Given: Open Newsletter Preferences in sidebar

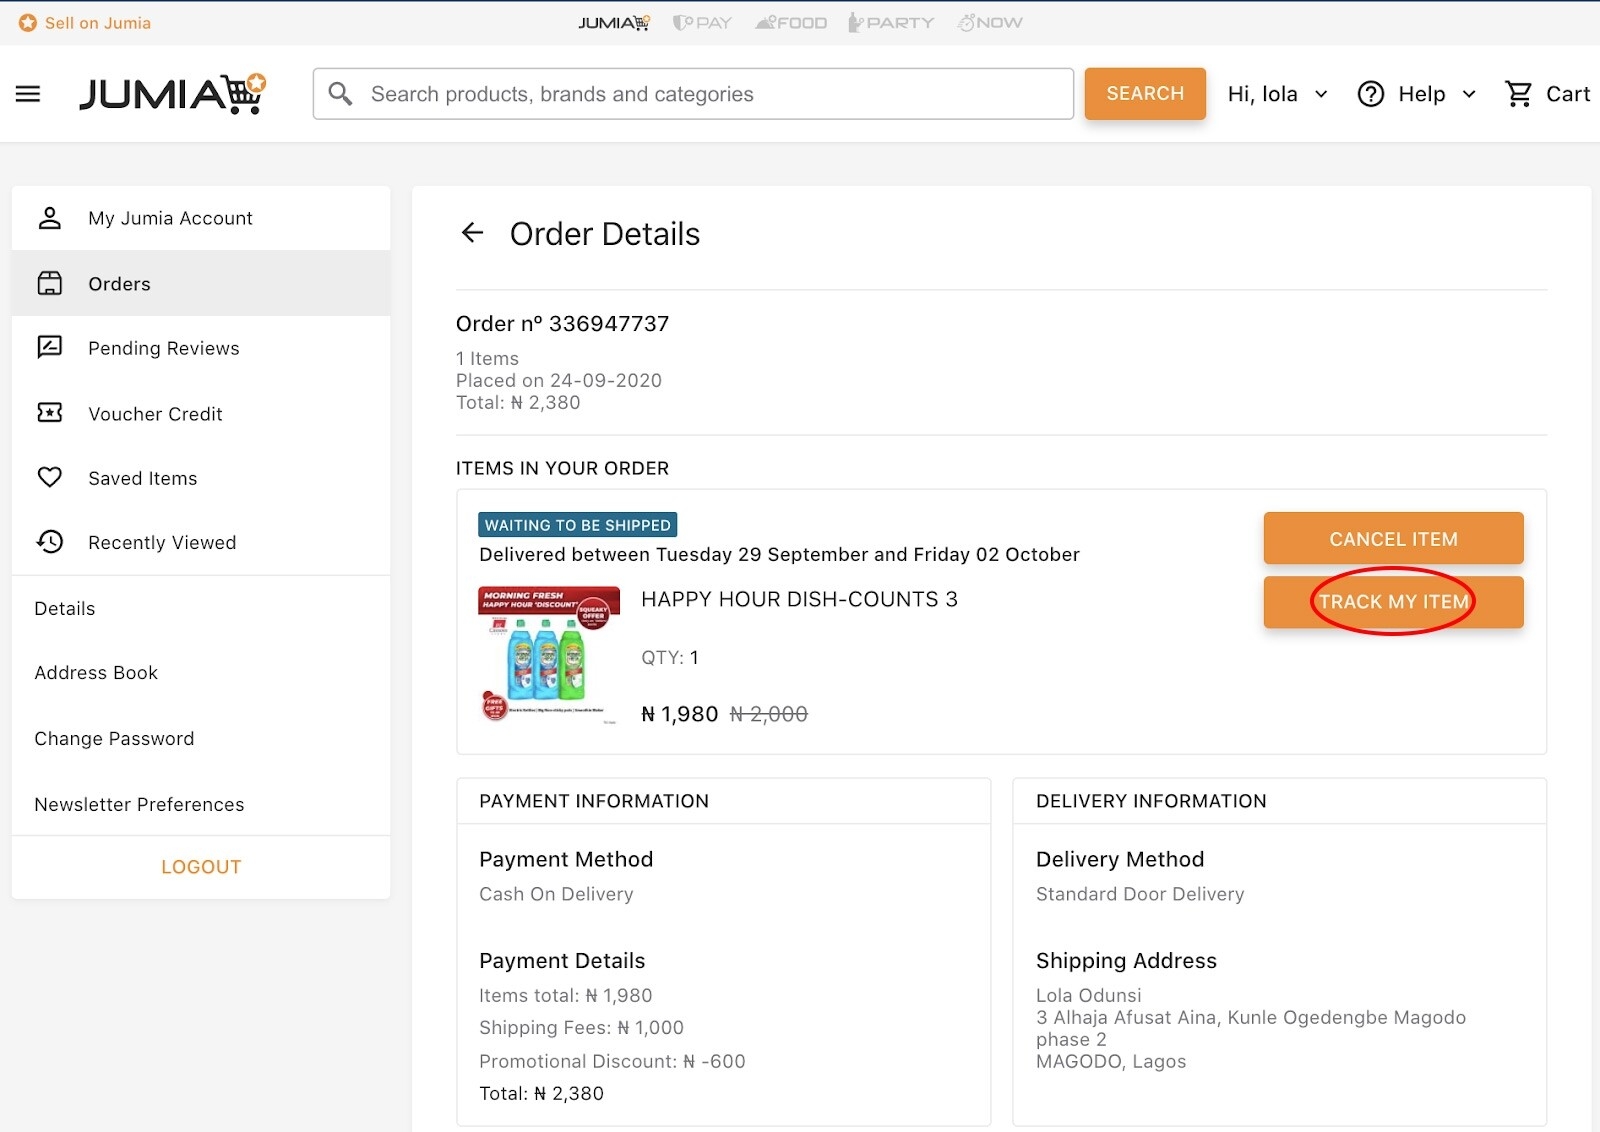Looking at the screenshot, I should point(201,804).
